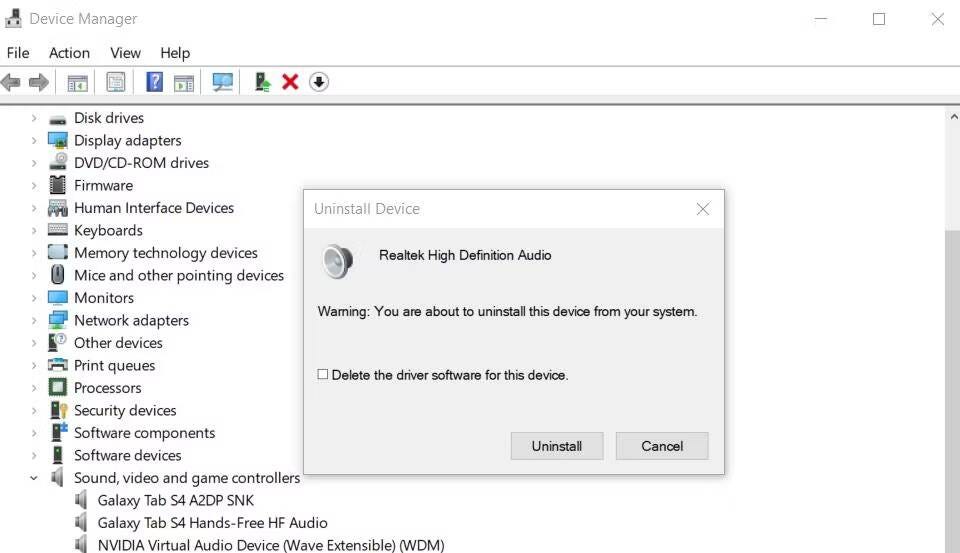Click the Security devices key icon
Screen dimensions: 960x553
point(58,410)
